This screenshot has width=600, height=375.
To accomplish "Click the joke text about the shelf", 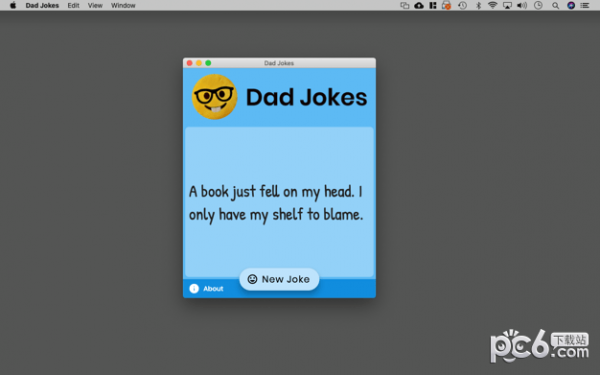I will click(x=276, y=203).
